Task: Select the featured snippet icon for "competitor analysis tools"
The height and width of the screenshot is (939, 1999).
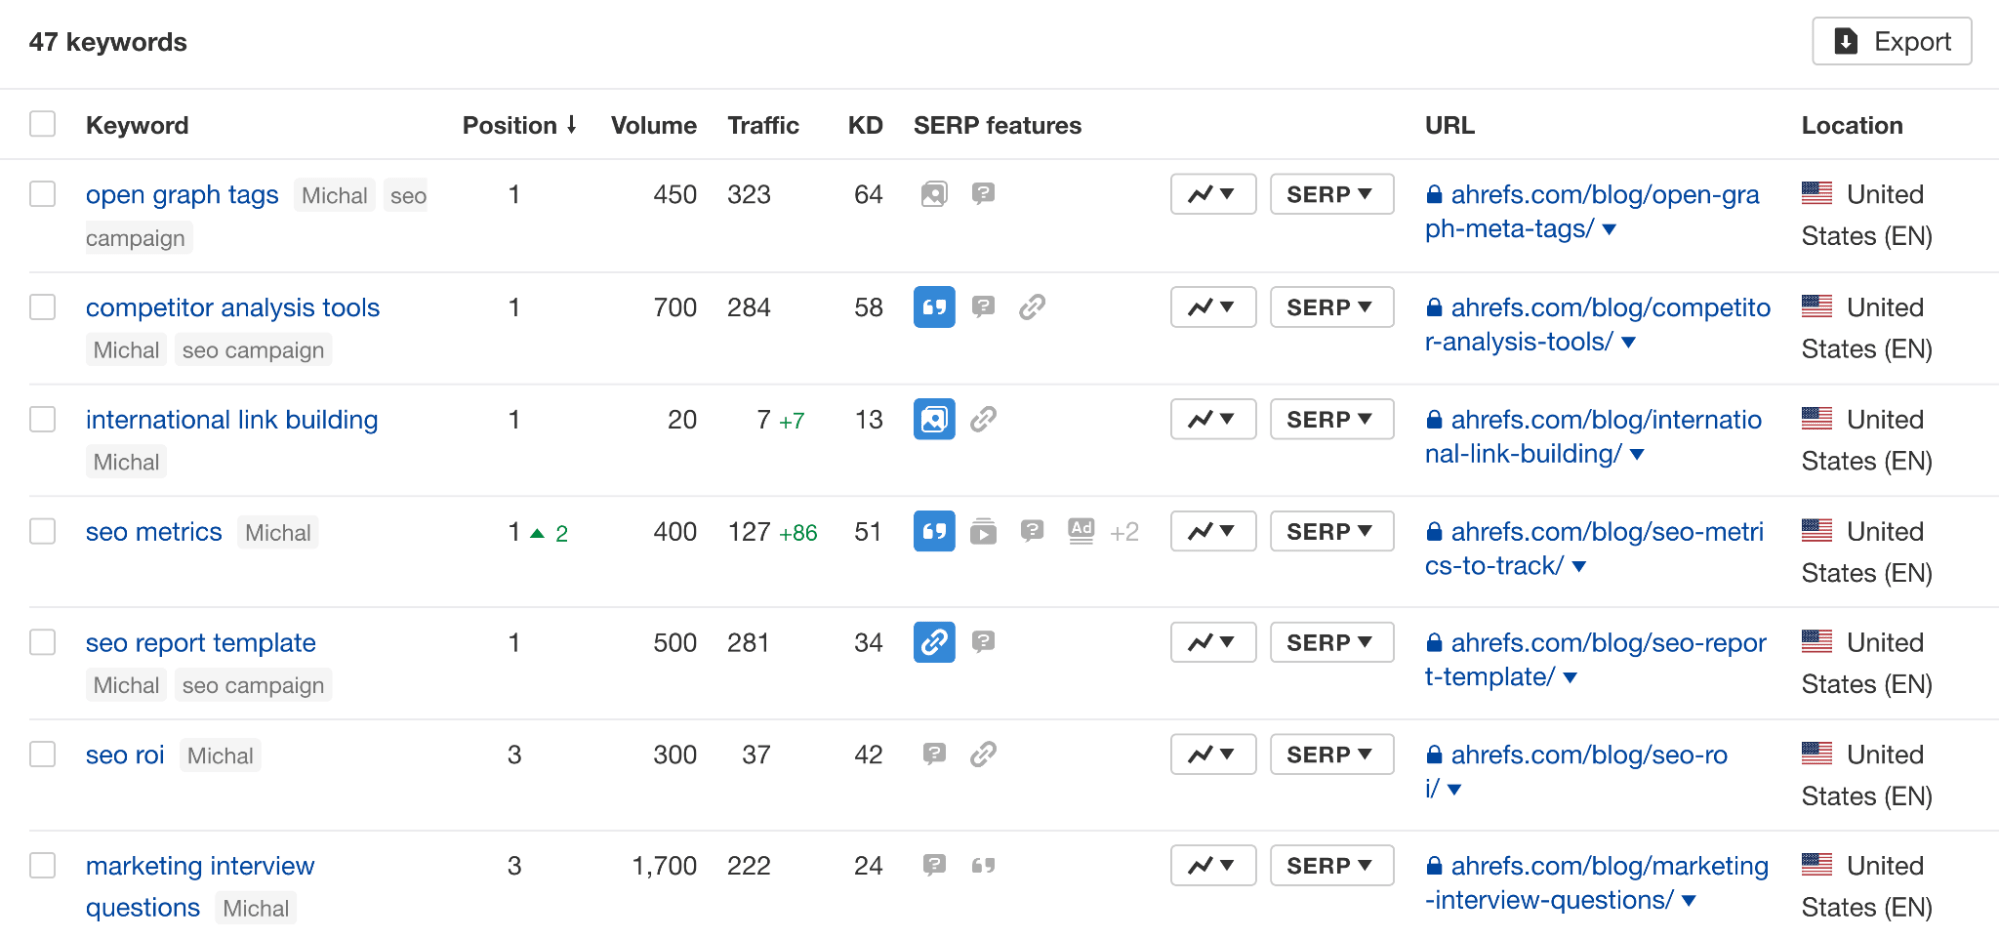Action: point(933,307)
